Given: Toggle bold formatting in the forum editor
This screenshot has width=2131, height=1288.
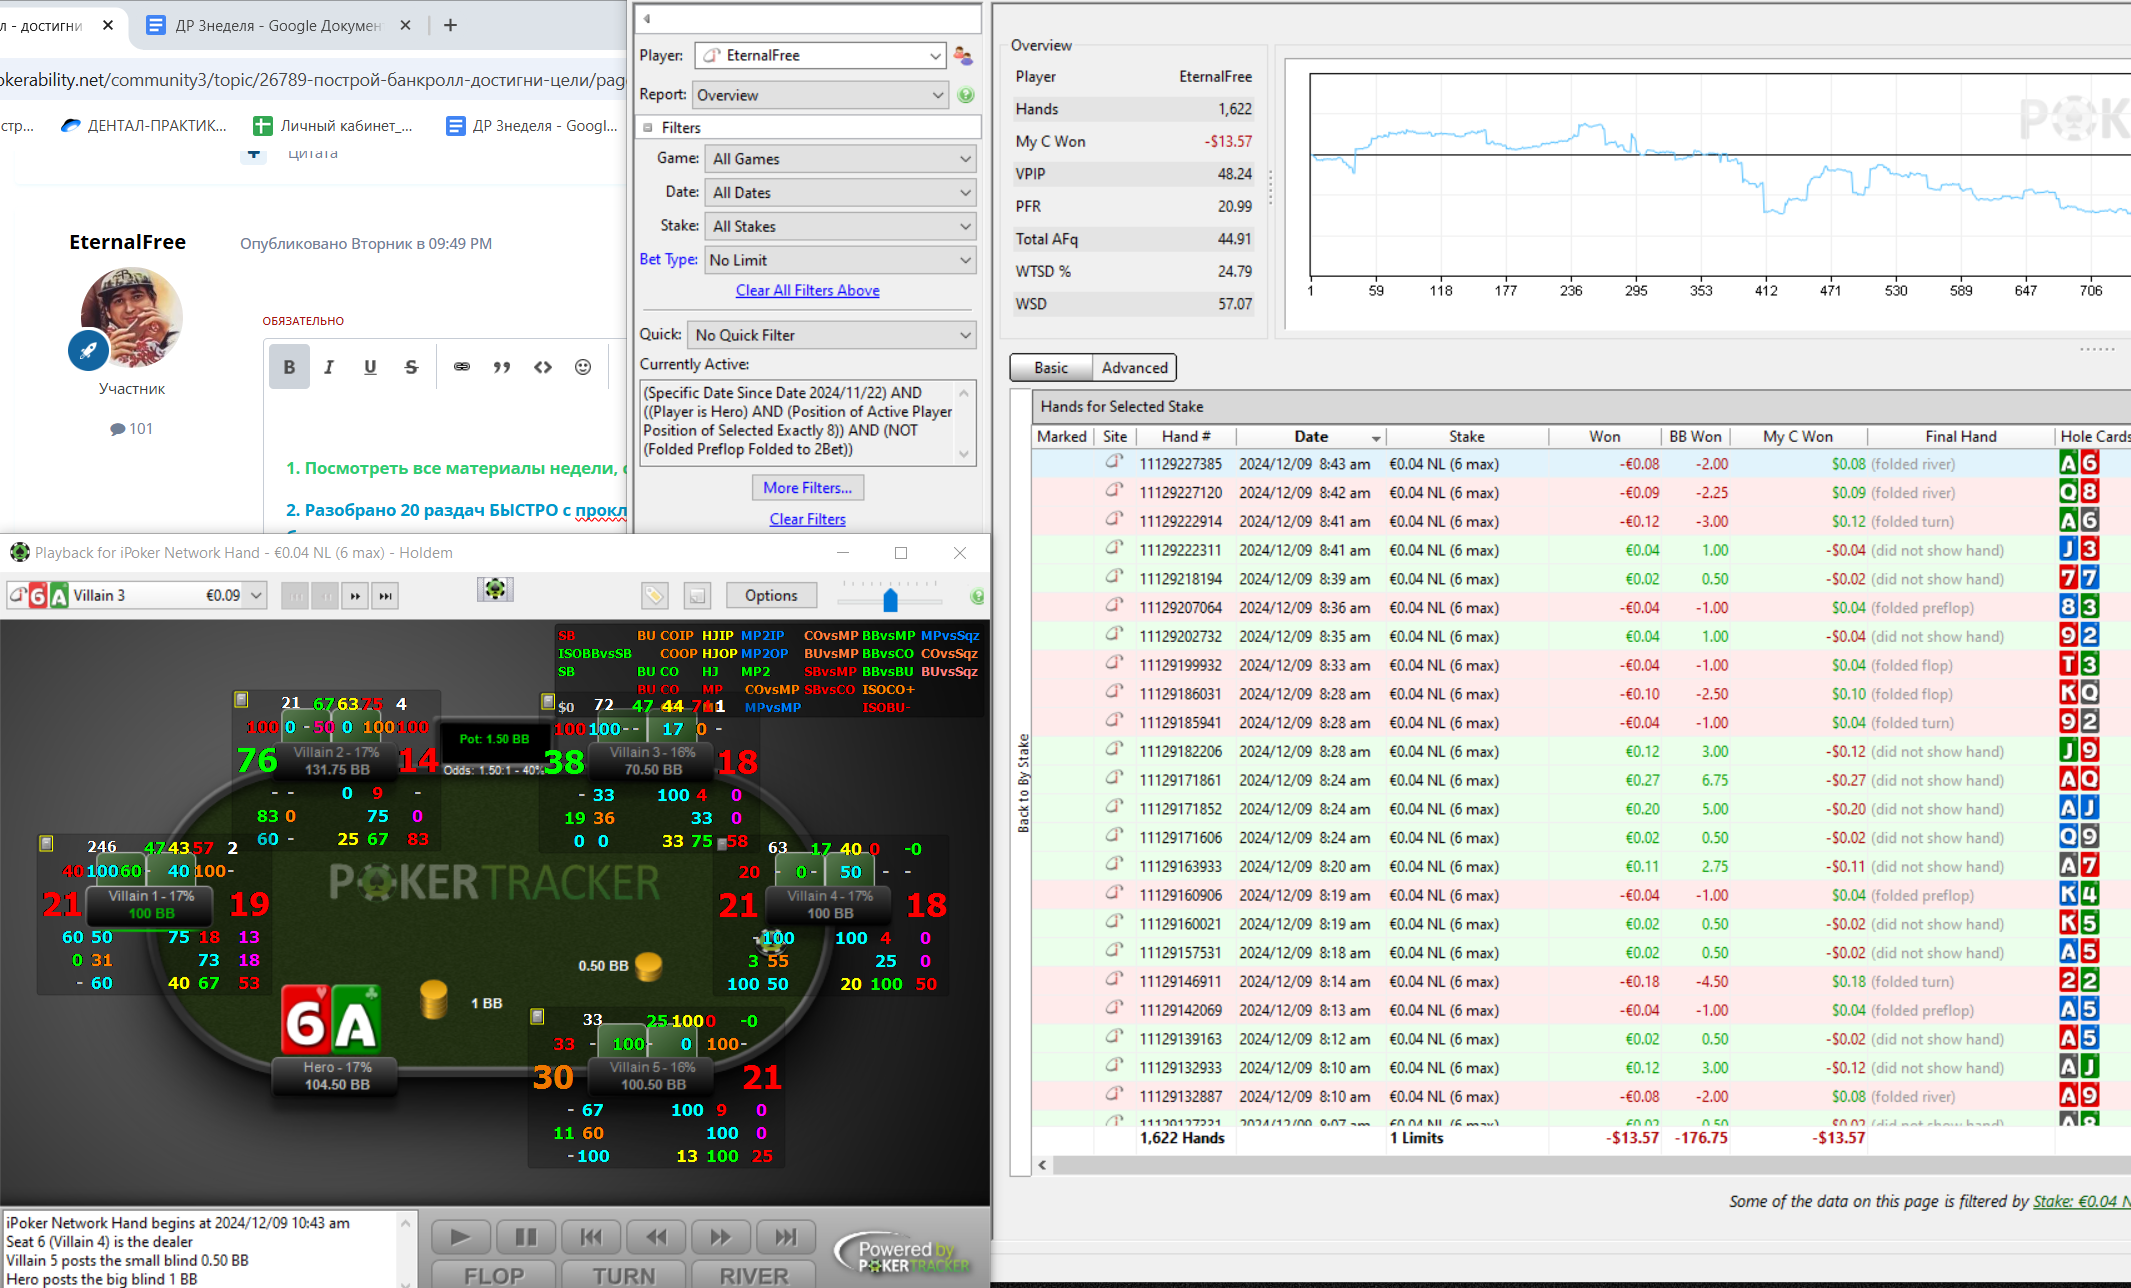Looking at the screenshot, I should (x=289, y=367).
